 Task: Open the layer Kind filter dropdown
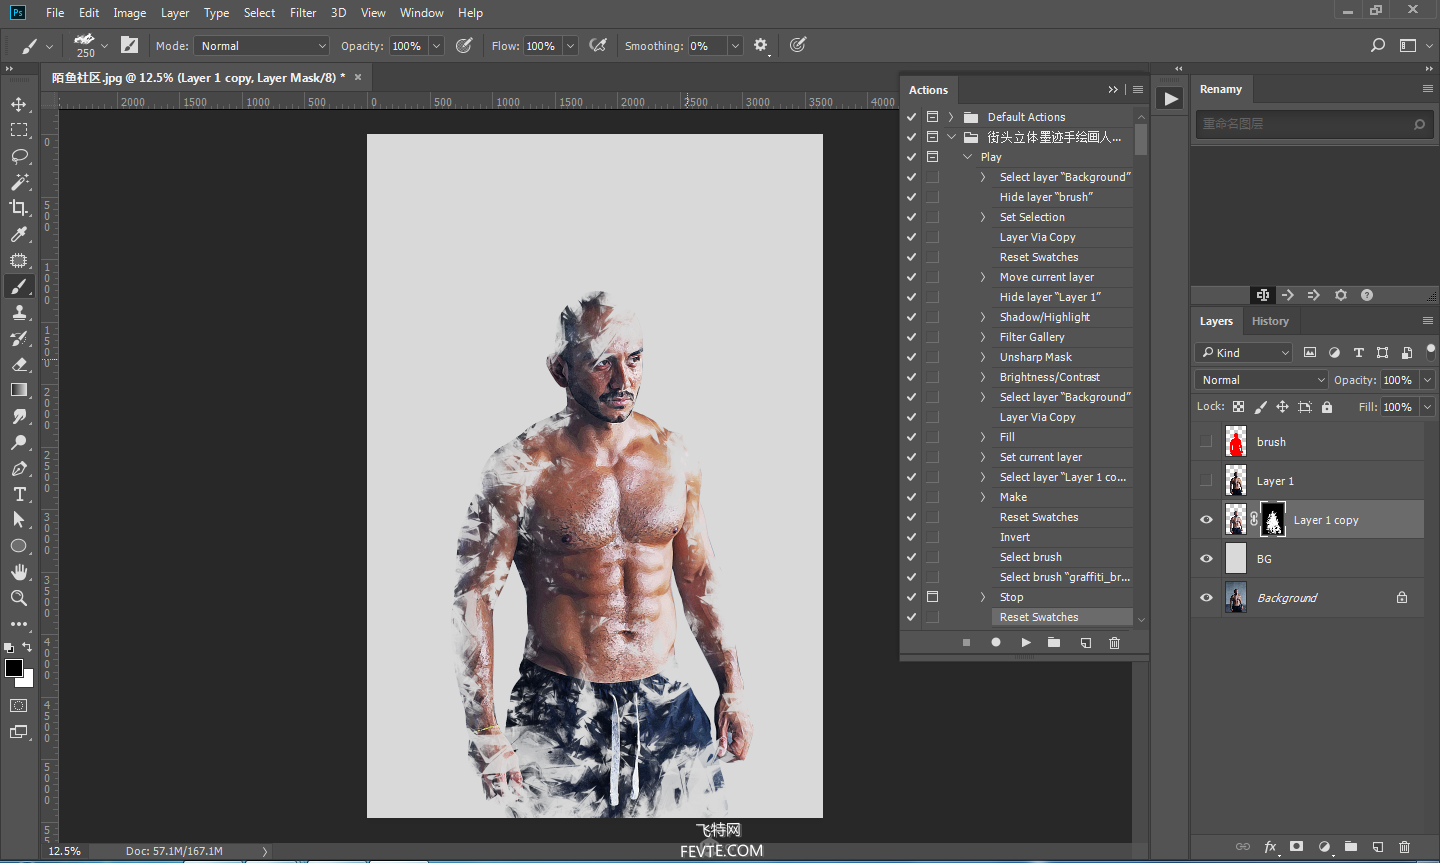(x=1244, y=352)
